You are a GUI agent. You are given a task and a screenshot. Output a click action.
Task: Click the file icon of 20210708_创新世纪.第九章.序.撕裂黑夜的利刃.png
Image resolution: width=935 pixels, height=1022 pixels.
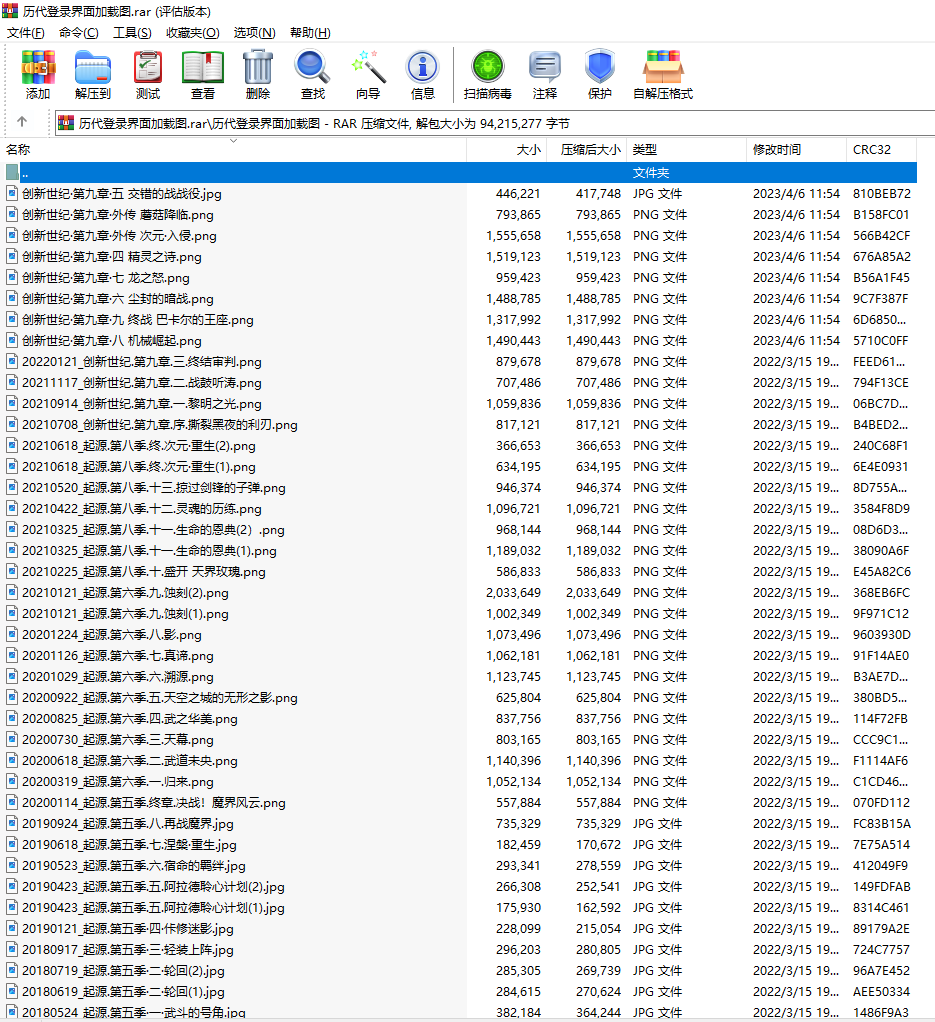point(12,424)
